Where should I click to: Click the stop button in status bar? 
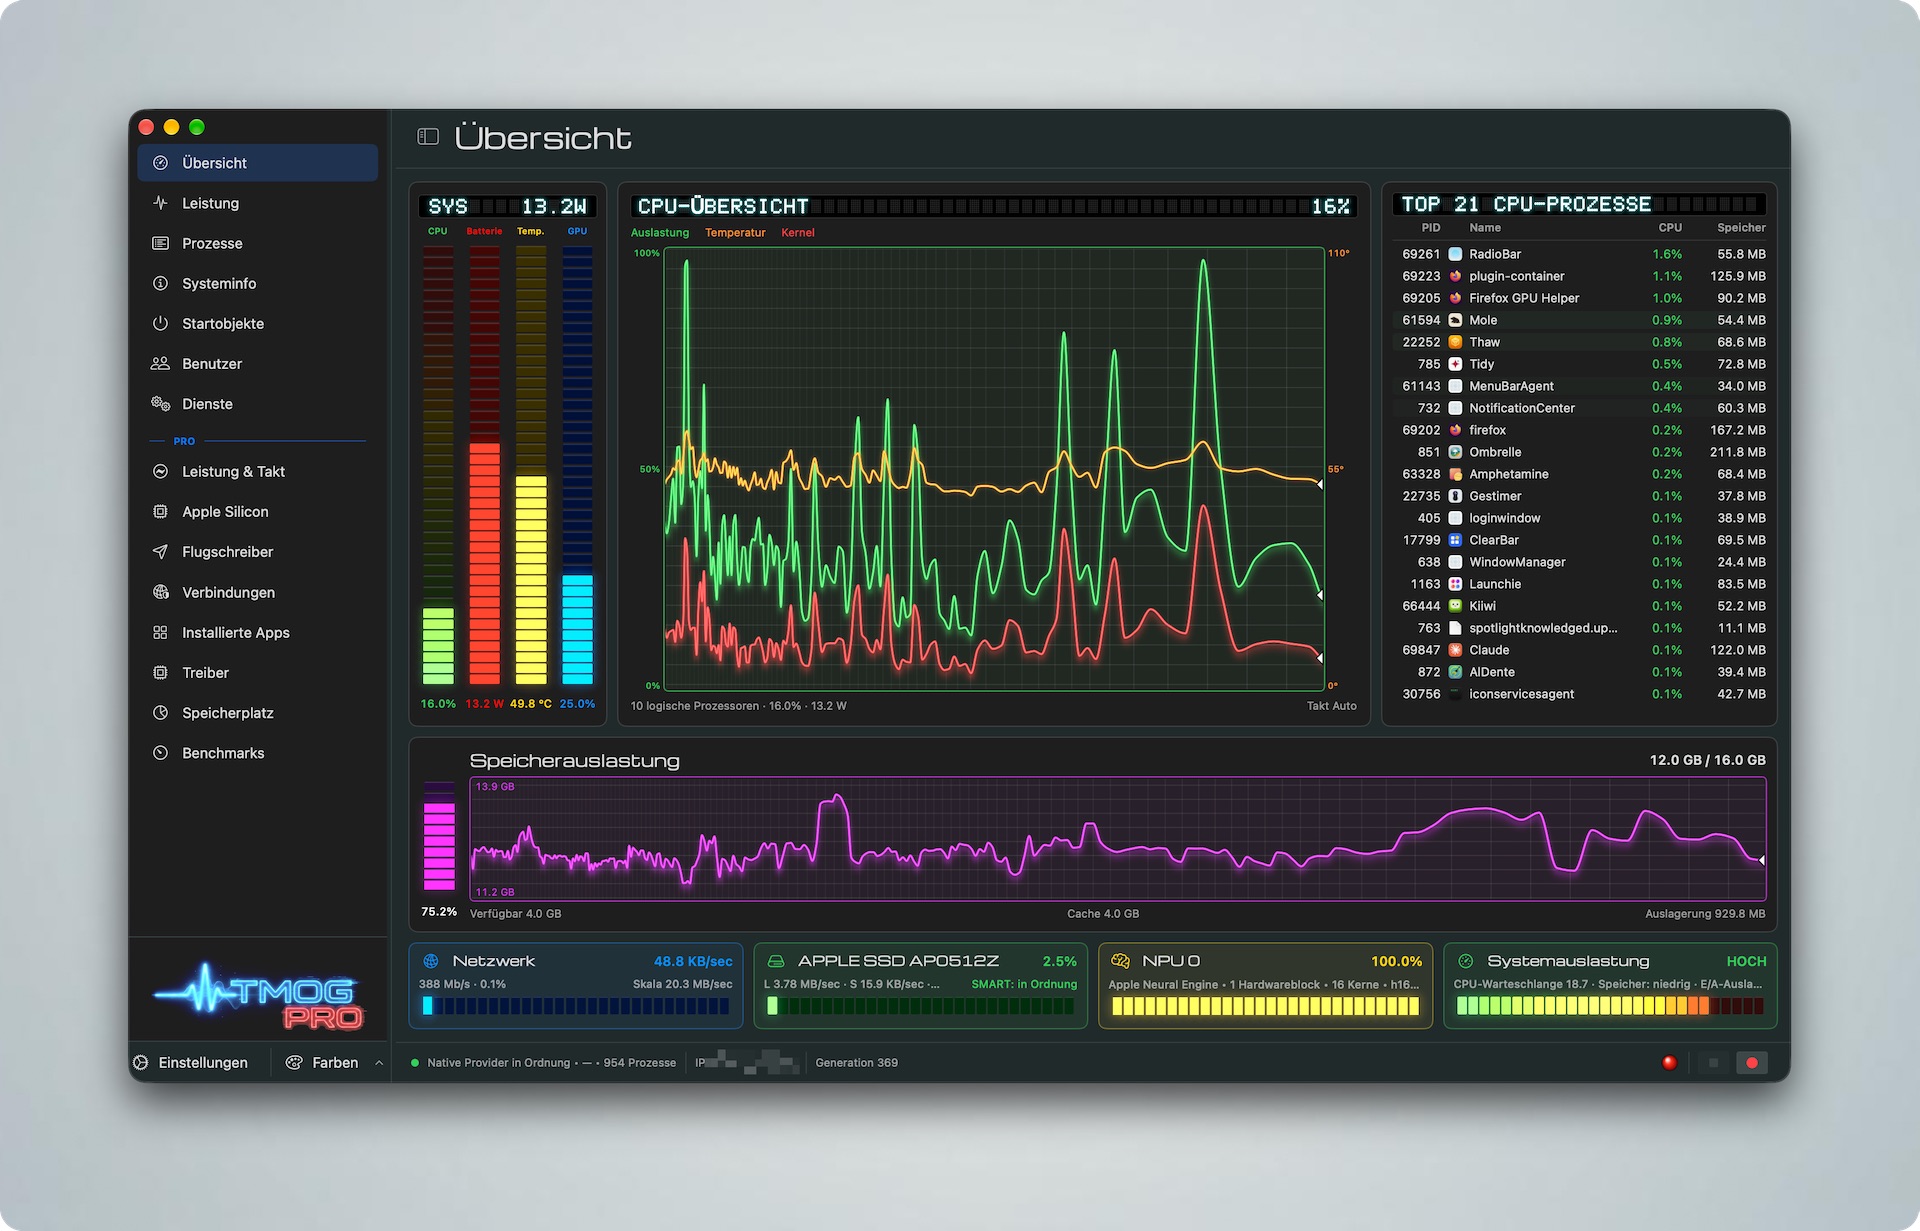pos(1713,1062)
